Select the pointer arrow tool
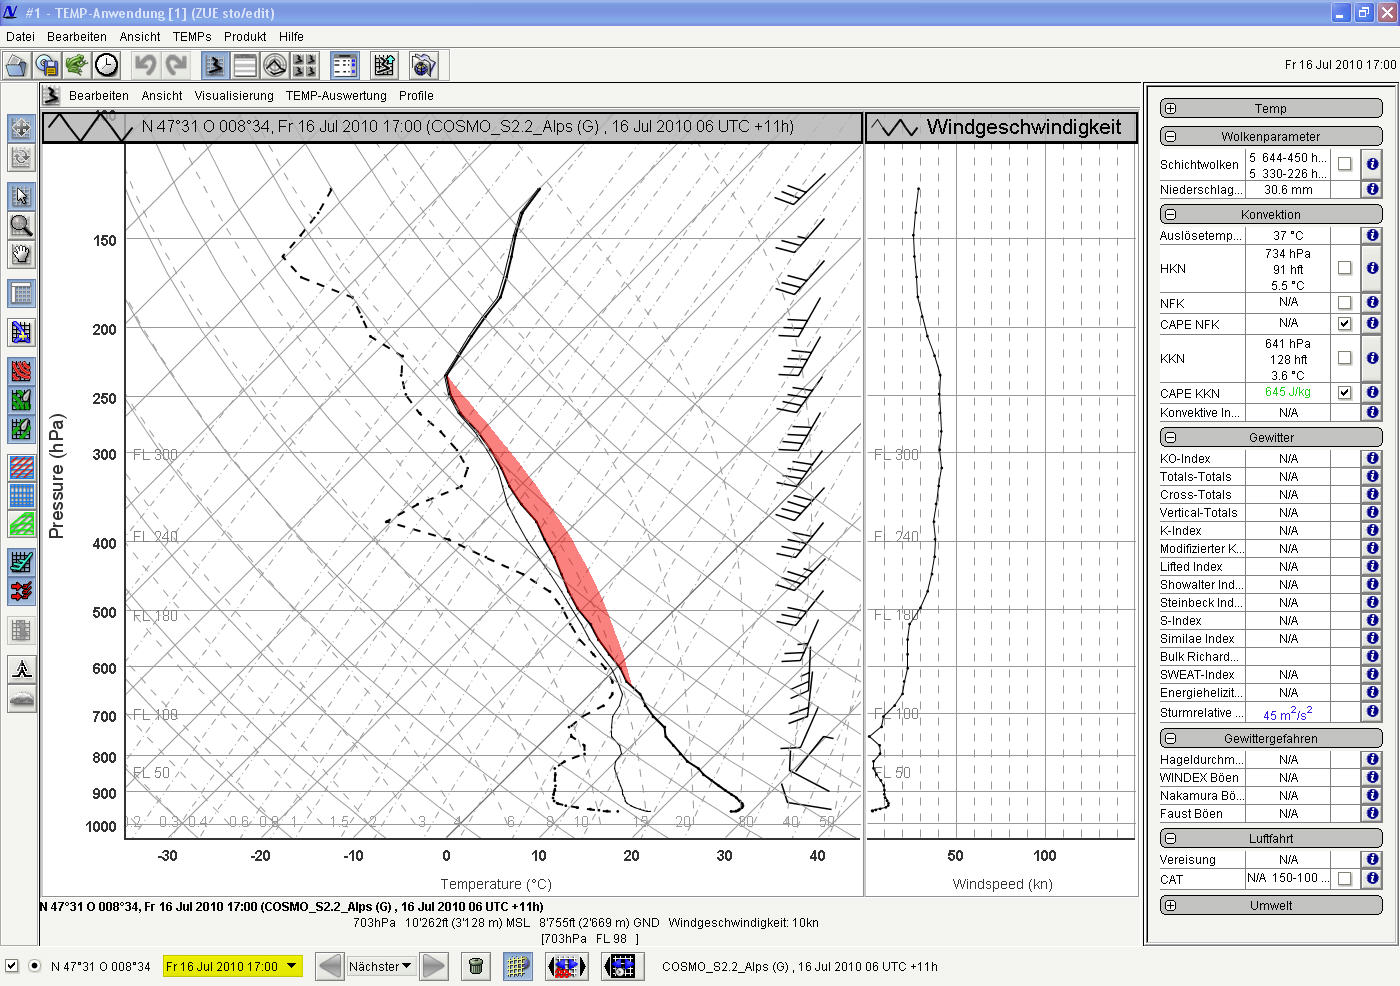Image resolution: width=1400 pixels, height=986 pixels. [21, 195]
